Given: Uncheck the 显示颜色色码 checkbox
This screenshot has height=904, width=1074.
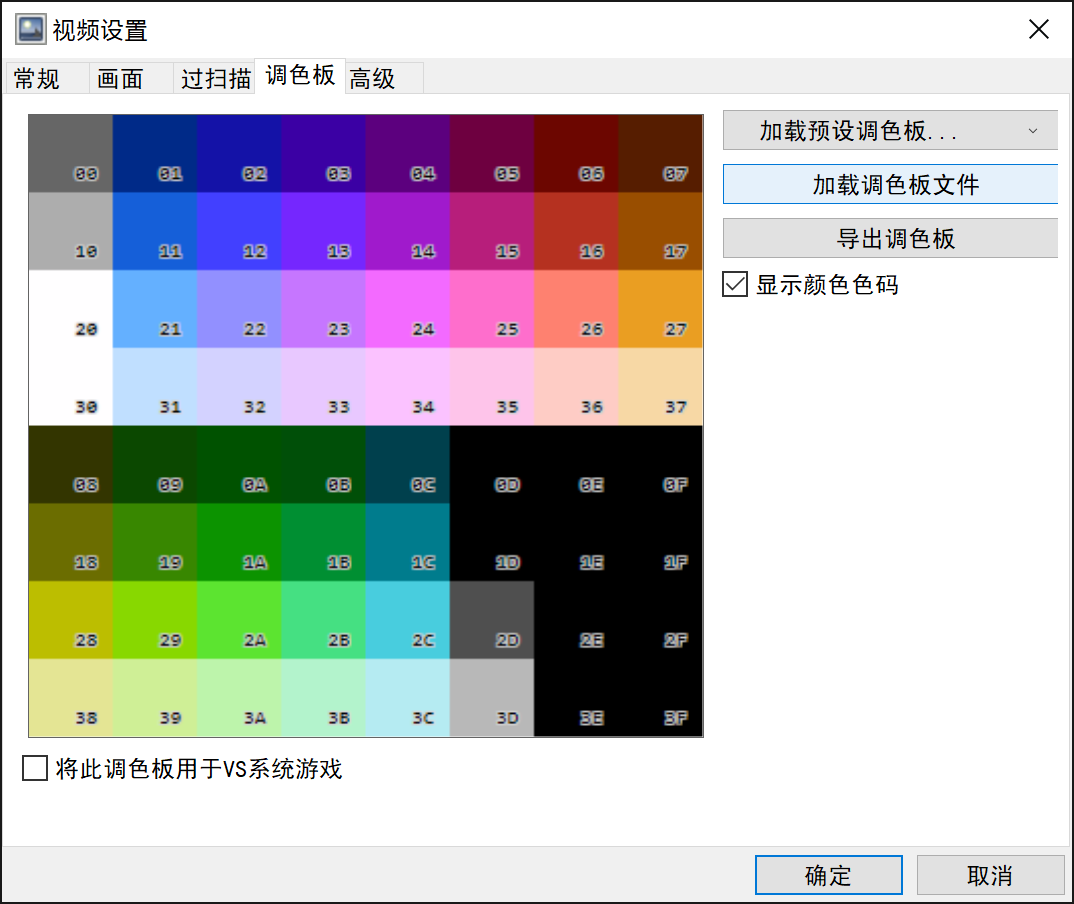Looking at the screenshot, I should click(x=735, y=284).
